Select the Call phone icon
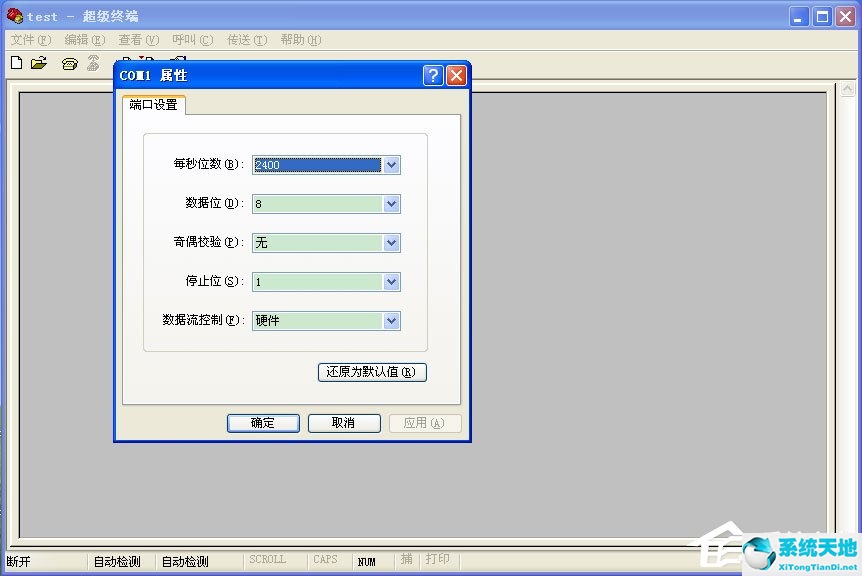 [x=70, y=62]
